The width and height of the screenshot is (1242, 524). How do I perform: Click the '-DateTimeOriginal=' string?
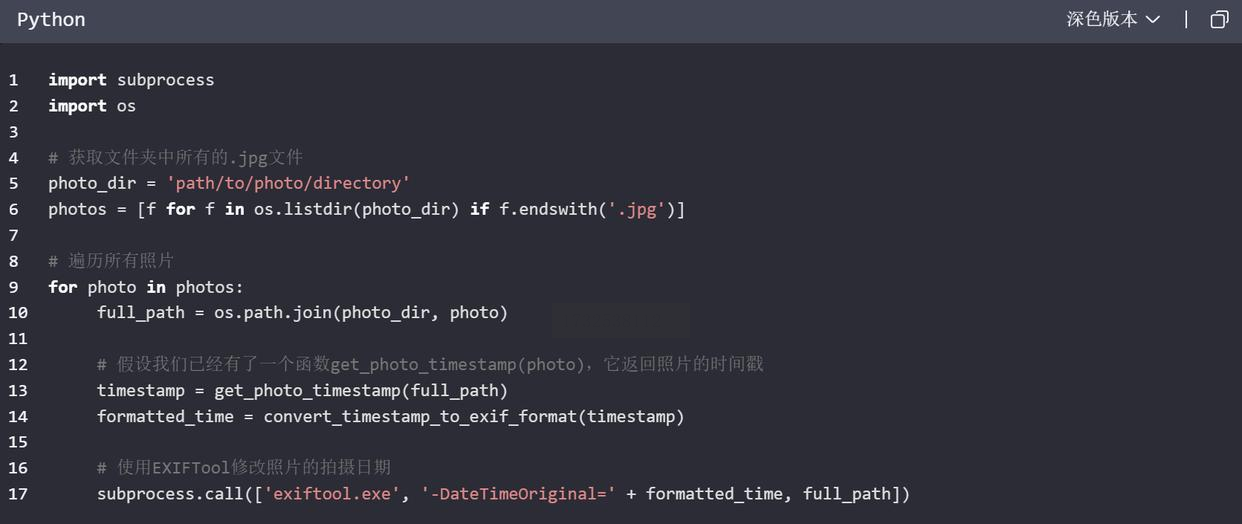coord(518,495)
